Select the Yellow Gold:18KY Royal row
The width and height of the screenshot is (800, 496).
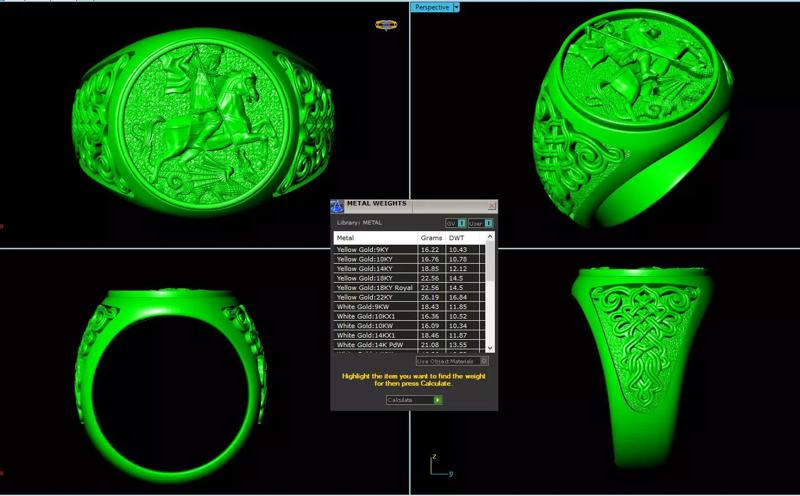tap(409, 288)
